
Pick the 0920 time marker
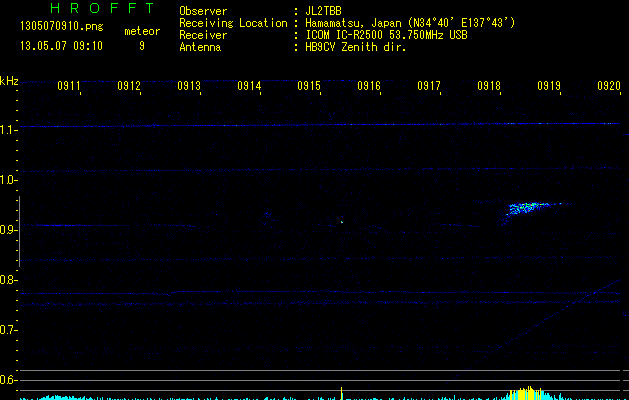608,87
